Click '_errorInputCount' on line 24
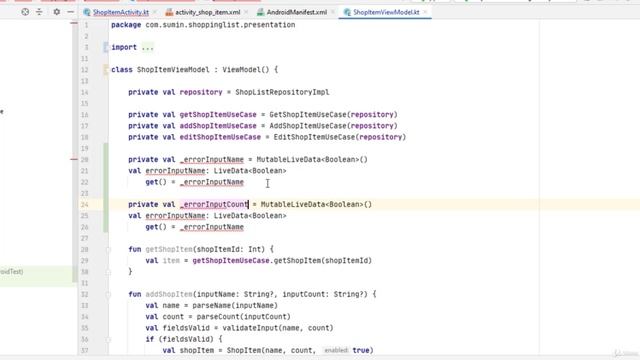The width and height of the screenshot is (640, 360). point(214,204)
